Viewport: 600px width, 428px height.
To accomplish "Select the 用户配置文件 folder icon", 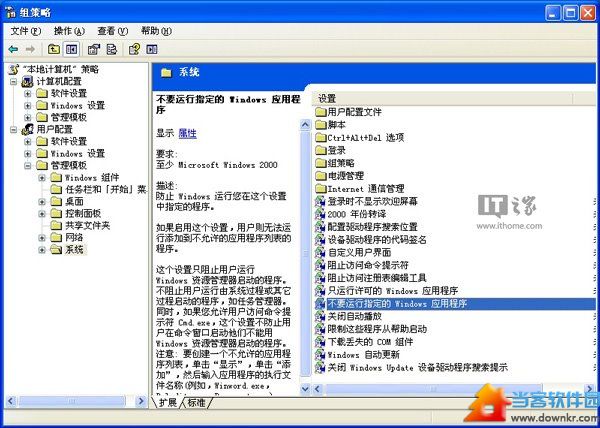I will (x=320, y=112).
